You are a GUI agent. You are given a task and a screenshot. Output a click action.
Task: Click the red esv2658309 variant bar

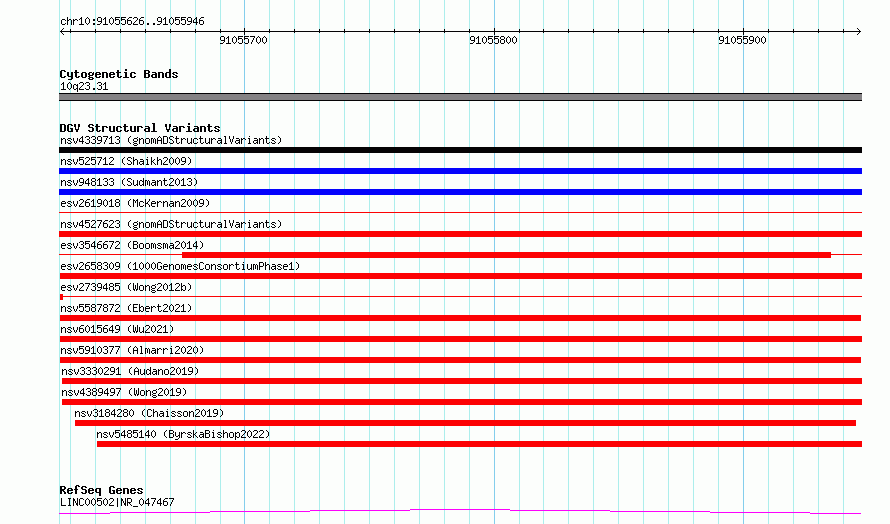460,276
